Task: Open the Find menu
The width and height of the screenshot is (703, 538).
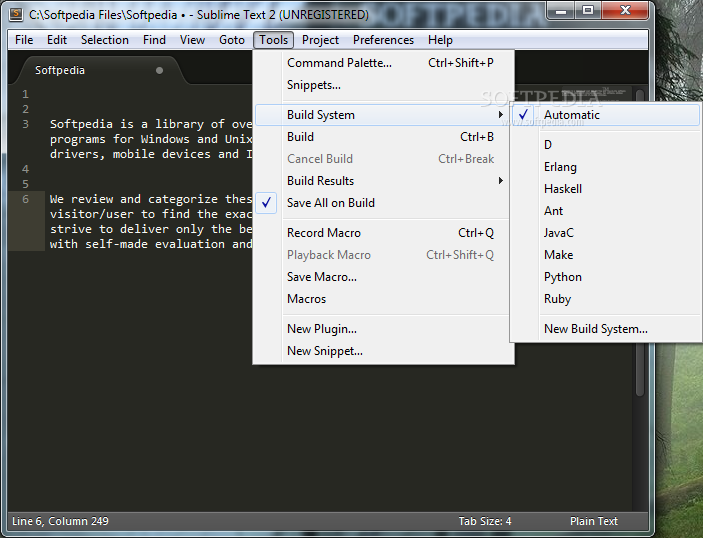Action: click(154, 40)
